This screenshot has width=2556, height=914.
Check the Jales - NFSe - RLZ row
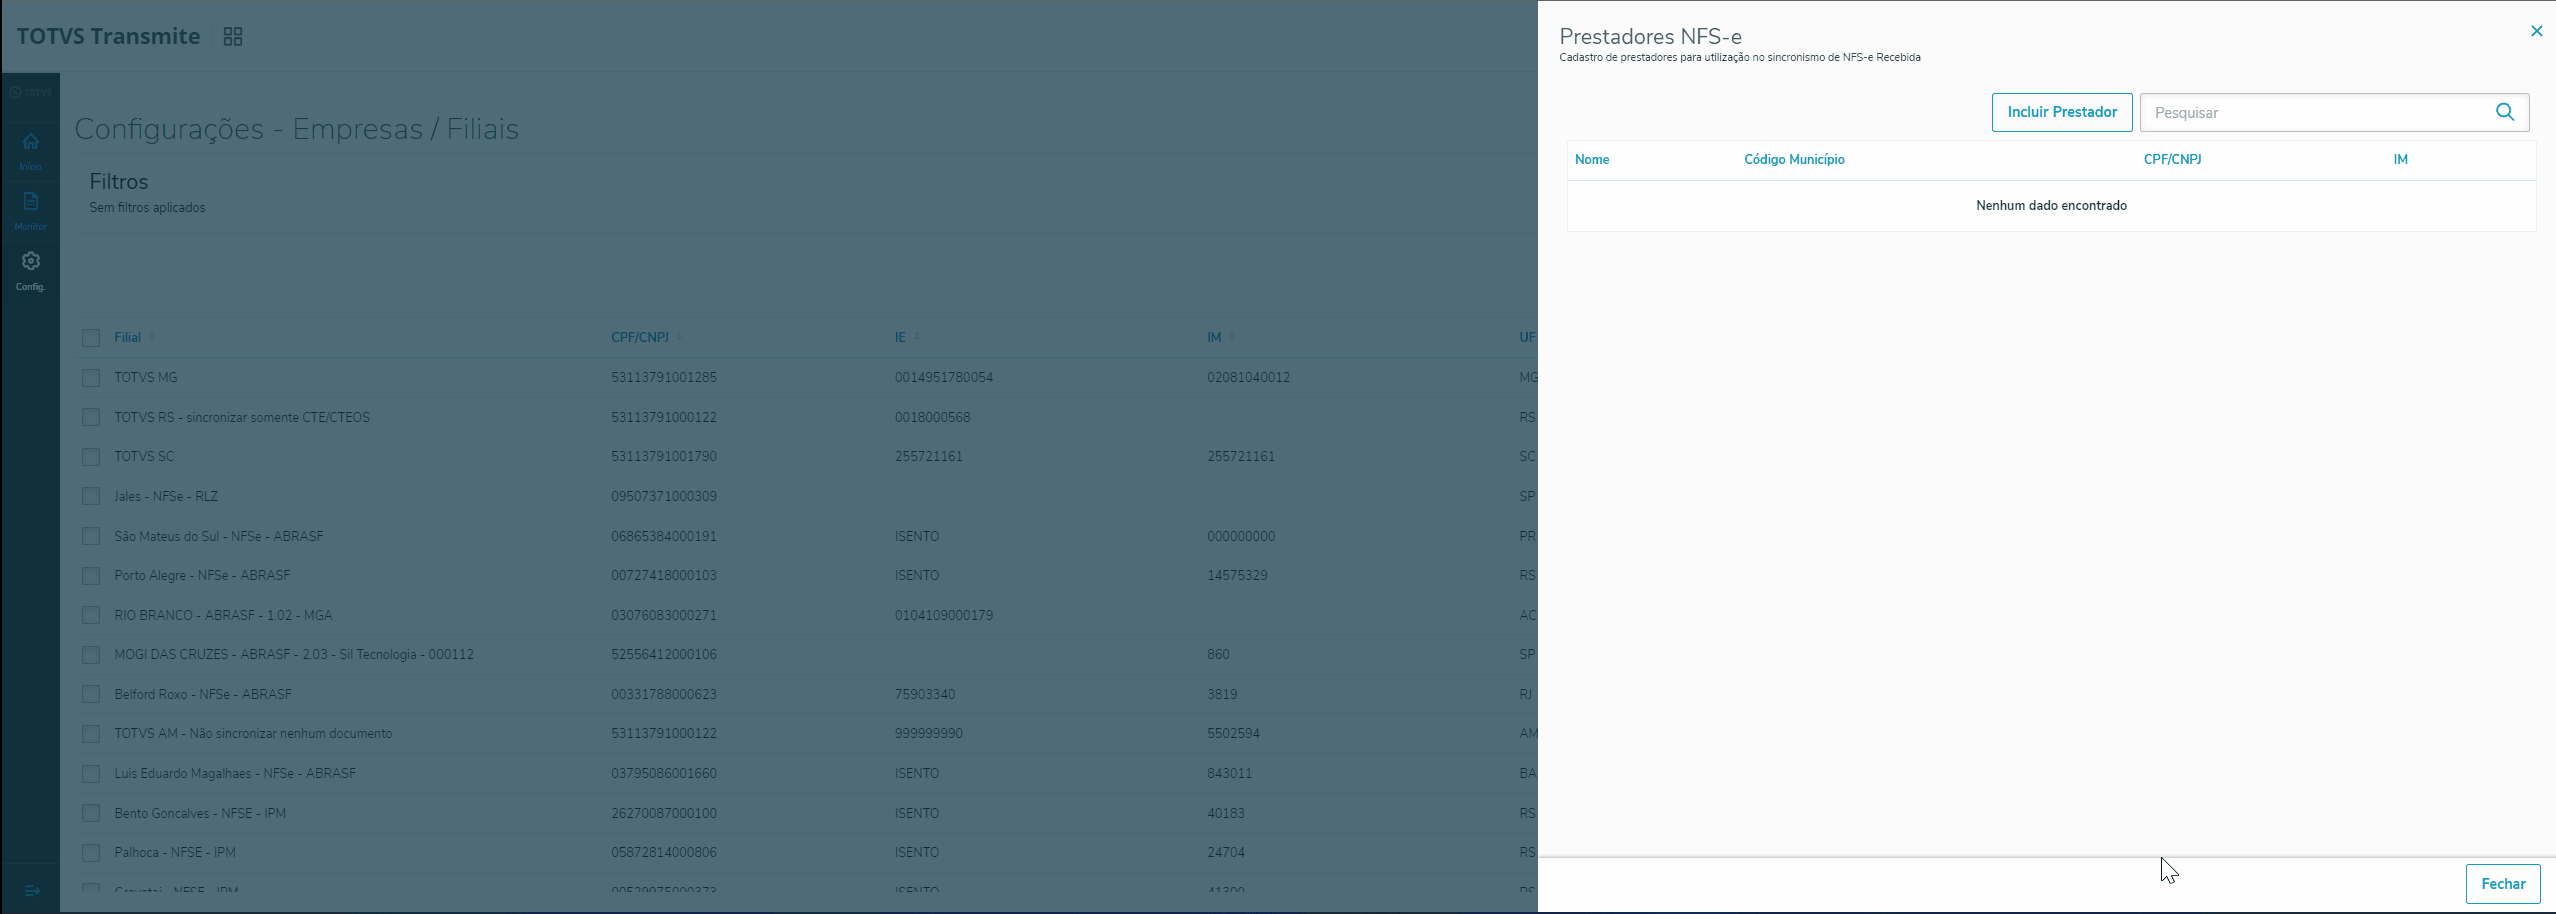click(x=91, y=496)
